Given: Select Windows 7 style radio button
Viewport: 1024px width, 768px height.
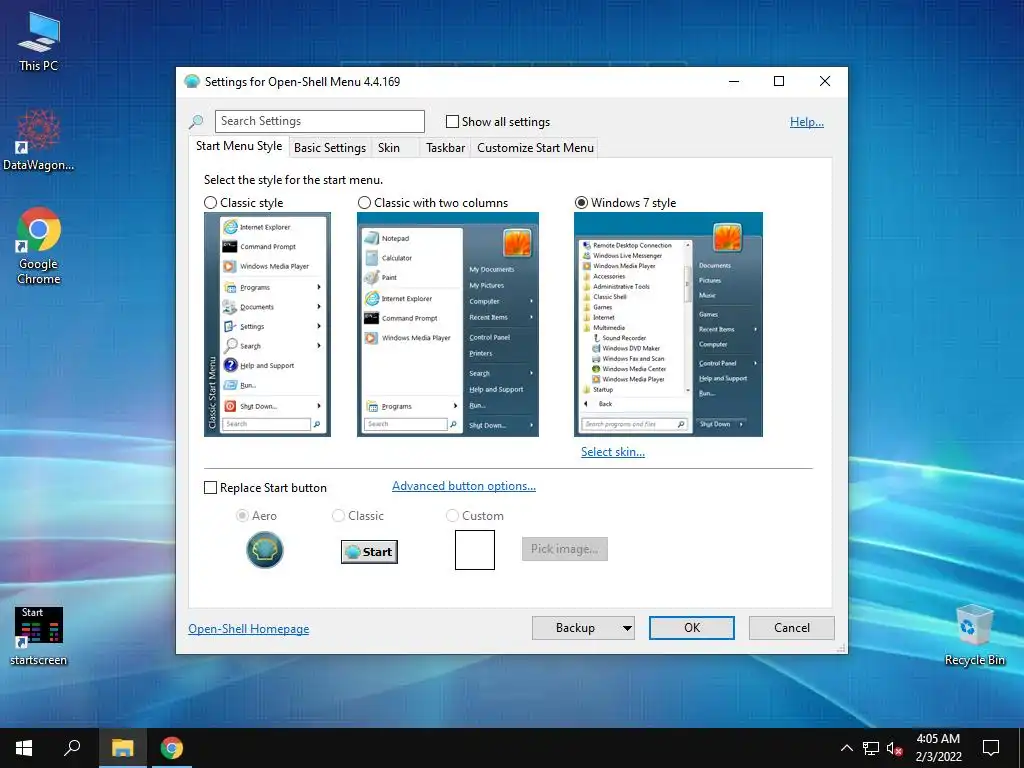Looking at the screenshot, I should 581,202.
